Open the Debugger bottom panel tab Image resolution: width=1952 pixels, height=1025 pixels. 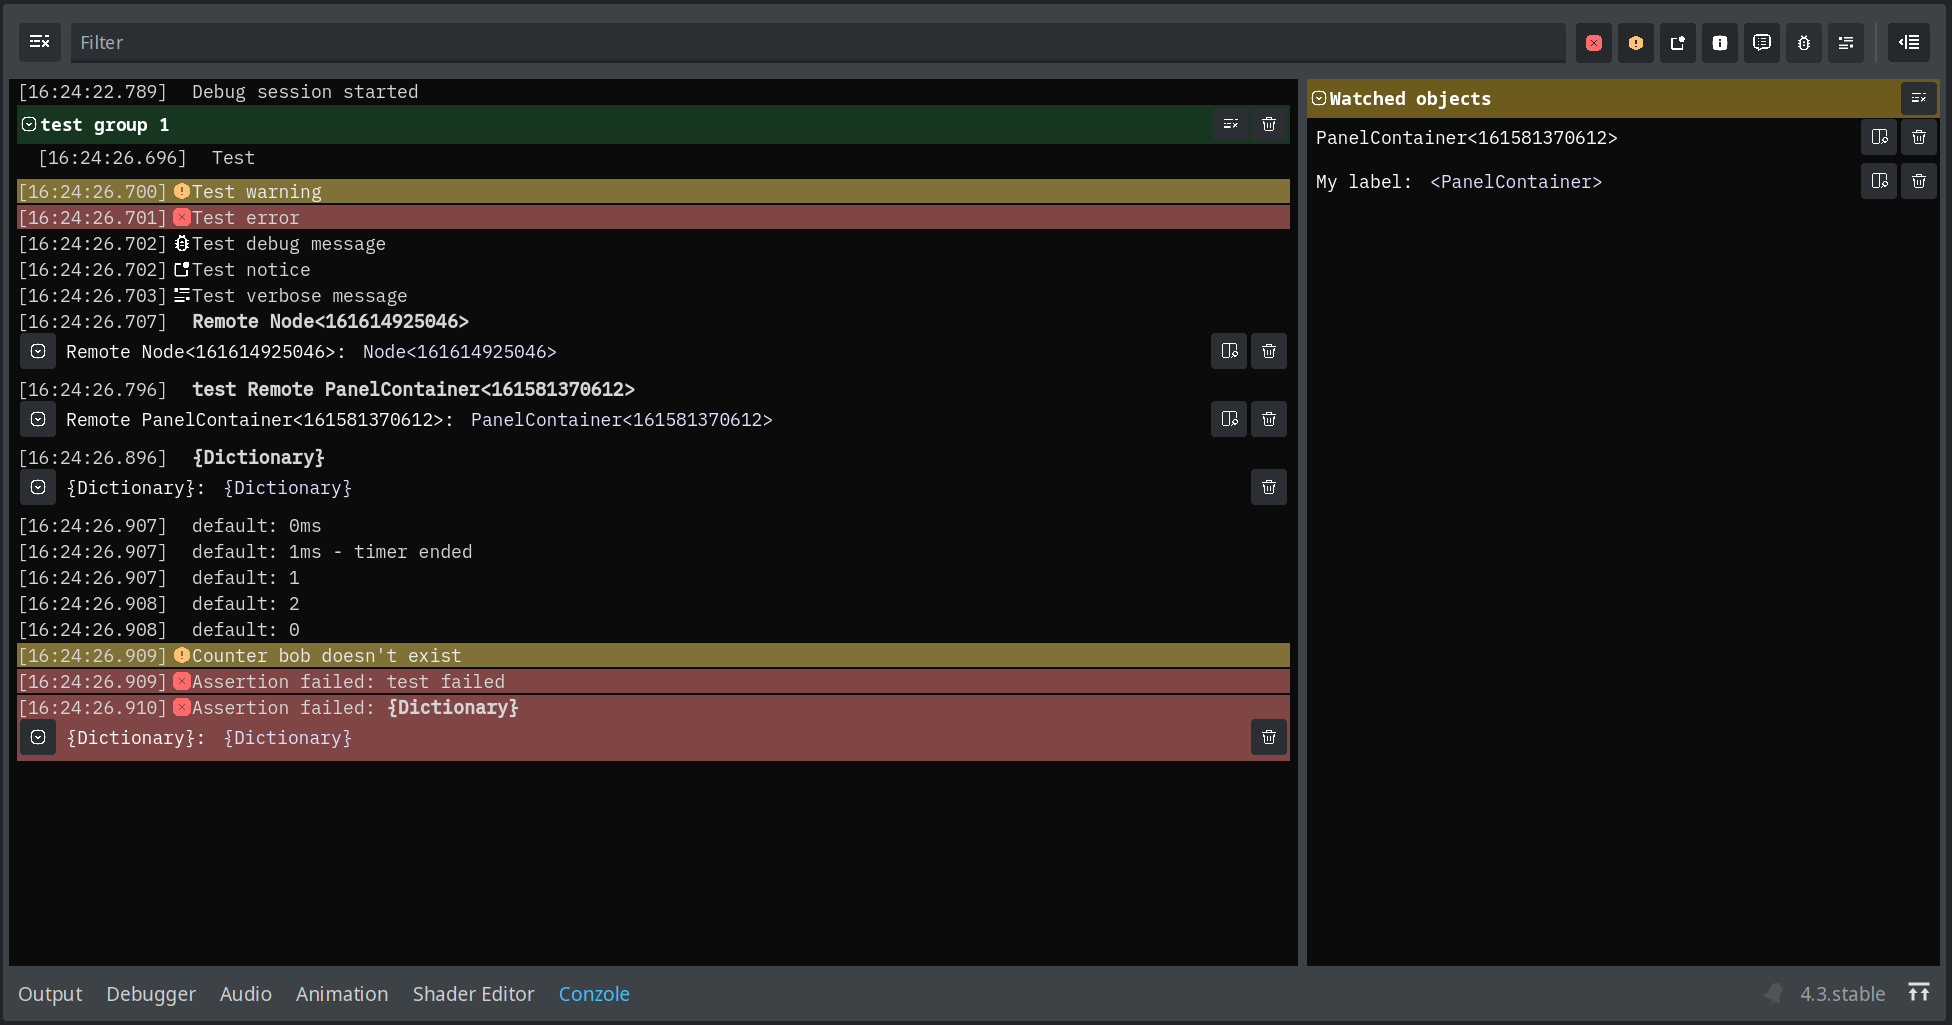point(151,994)
